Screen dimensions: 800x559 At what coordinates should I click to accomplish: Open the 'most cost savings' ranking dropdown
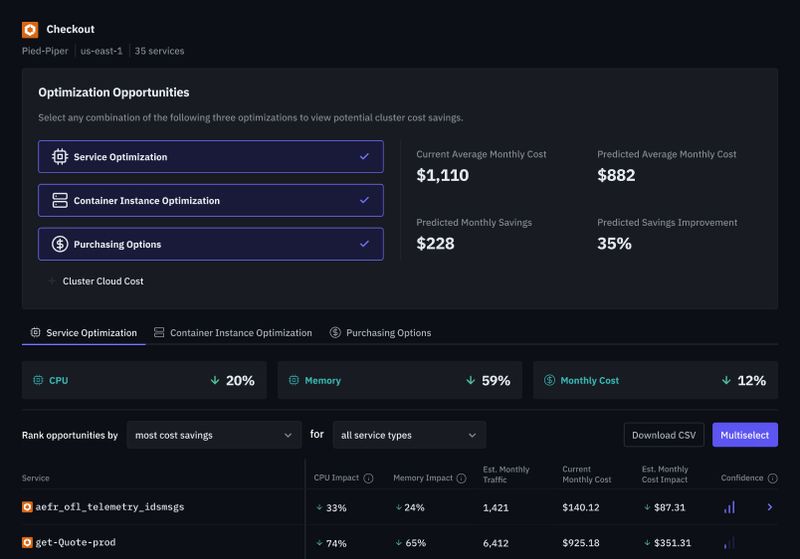coord(214,435)
